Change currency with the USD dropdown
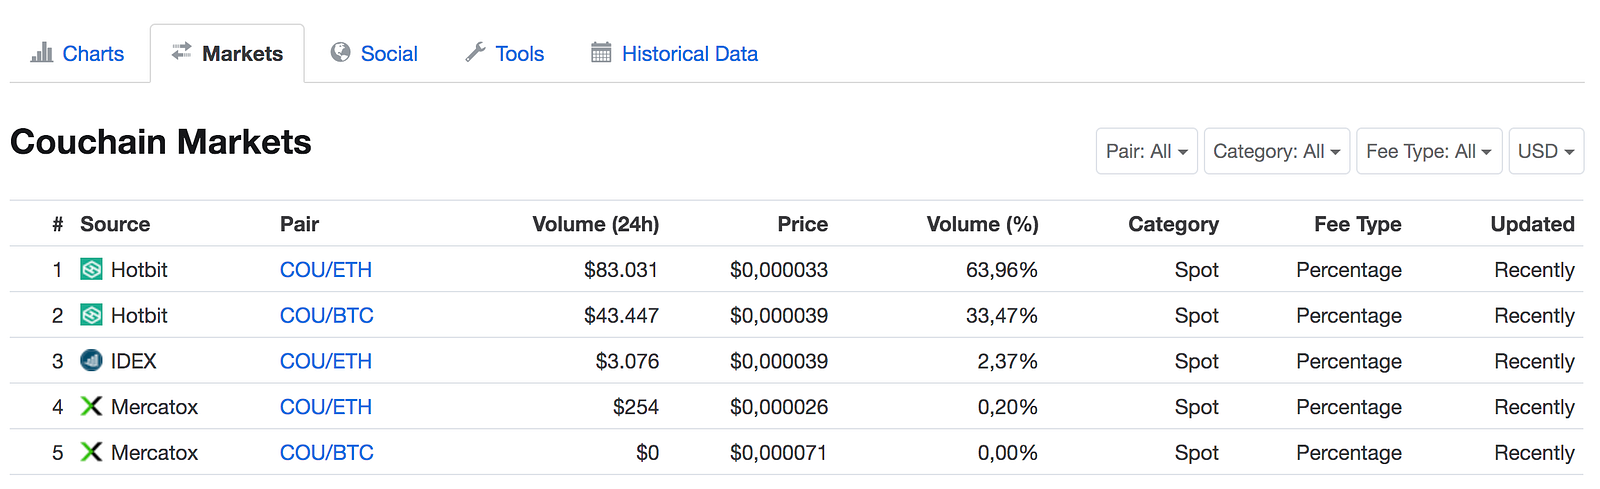The image size is (1600, 489). pos(1545,151)
